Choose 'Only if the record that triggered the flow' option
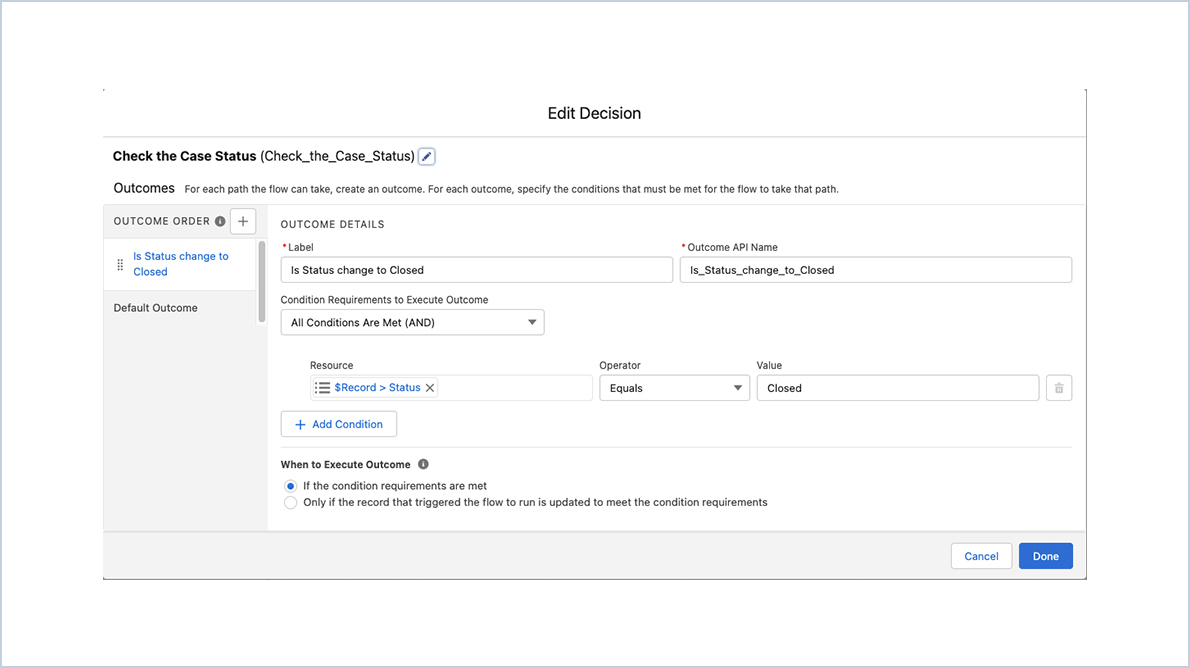 [290, 502]
